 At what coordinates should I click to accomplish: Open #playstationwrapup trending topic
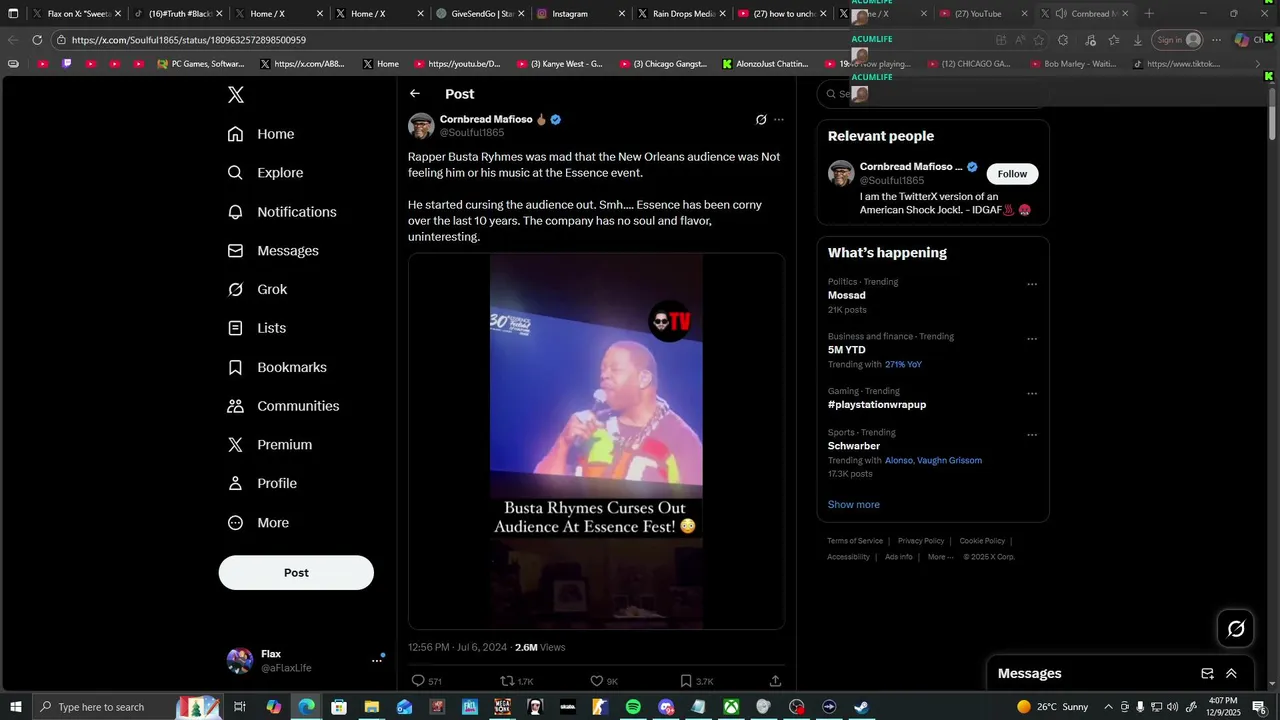[x=876, y=405]
